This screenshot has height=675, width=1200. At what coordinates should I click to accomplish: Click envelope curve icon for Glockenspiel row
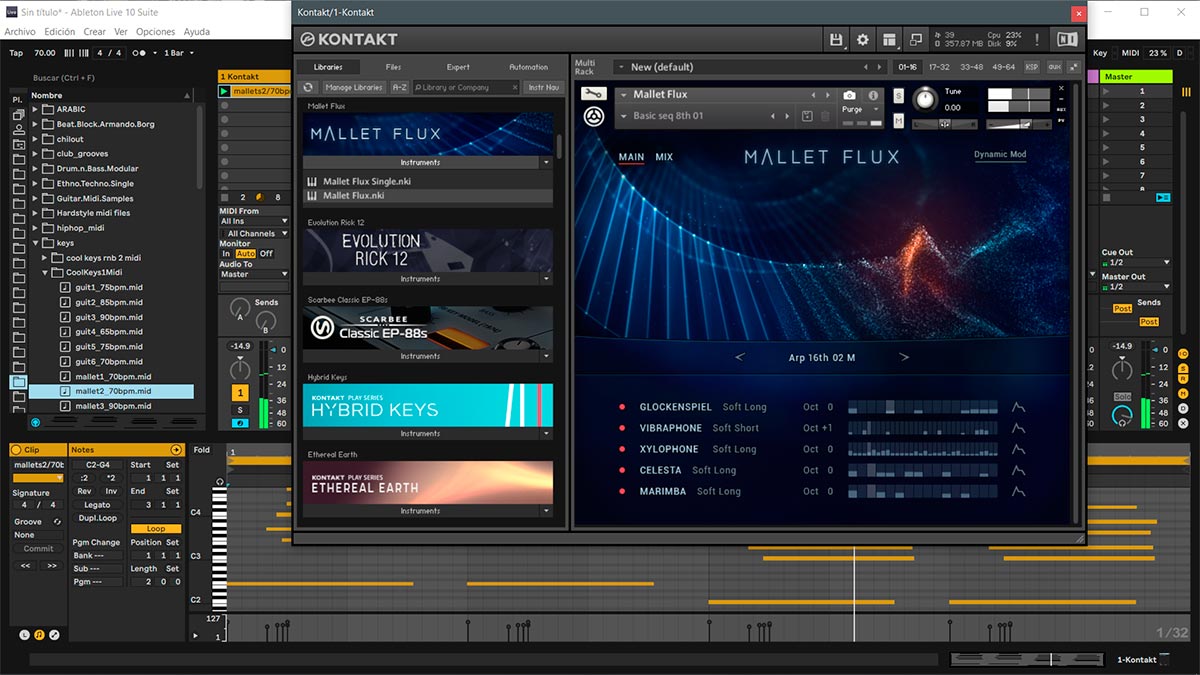click(1019, 407)
